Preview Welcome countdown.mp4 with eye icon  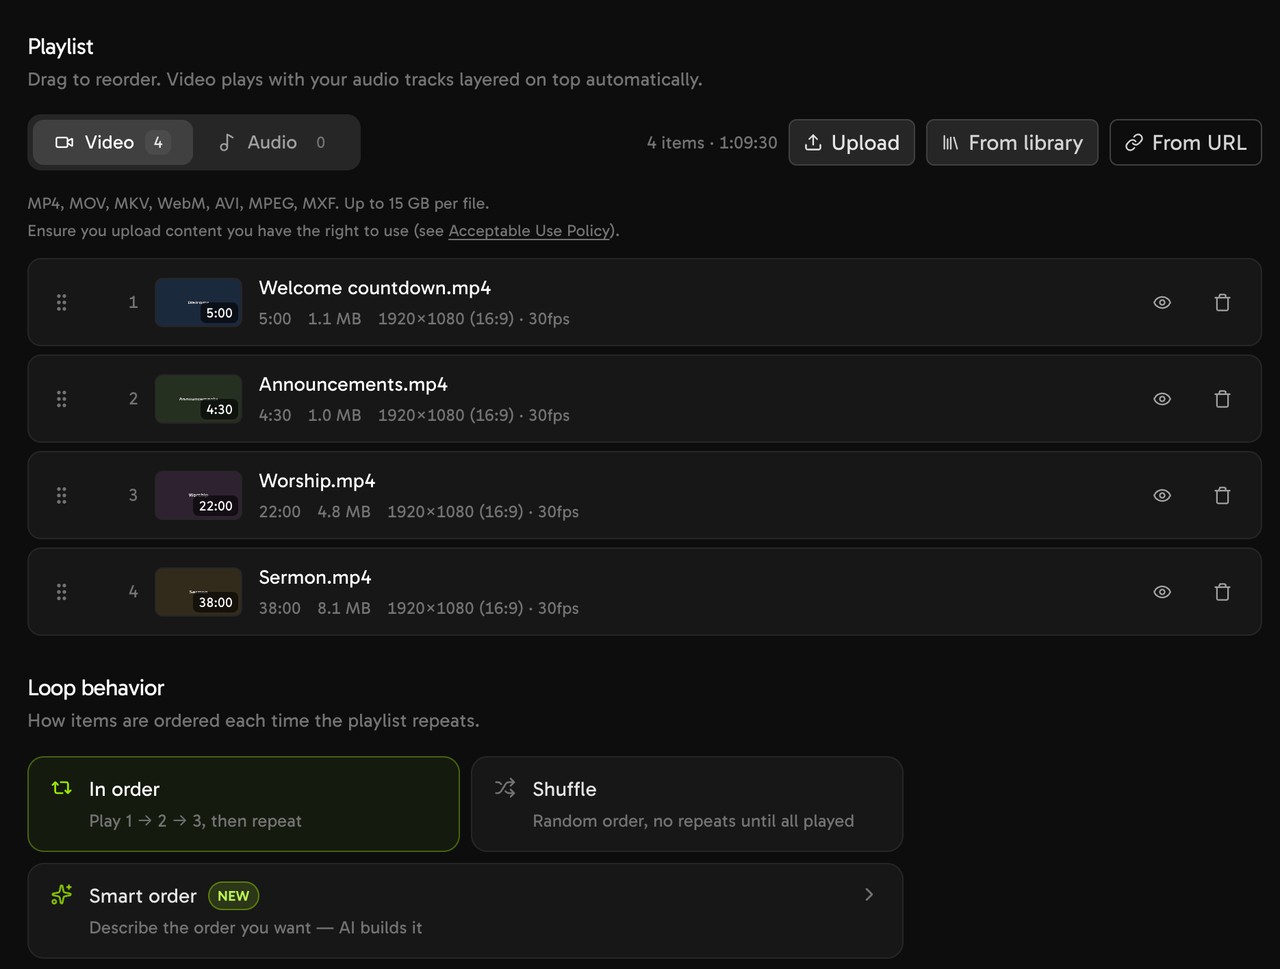pos(1162,302)
